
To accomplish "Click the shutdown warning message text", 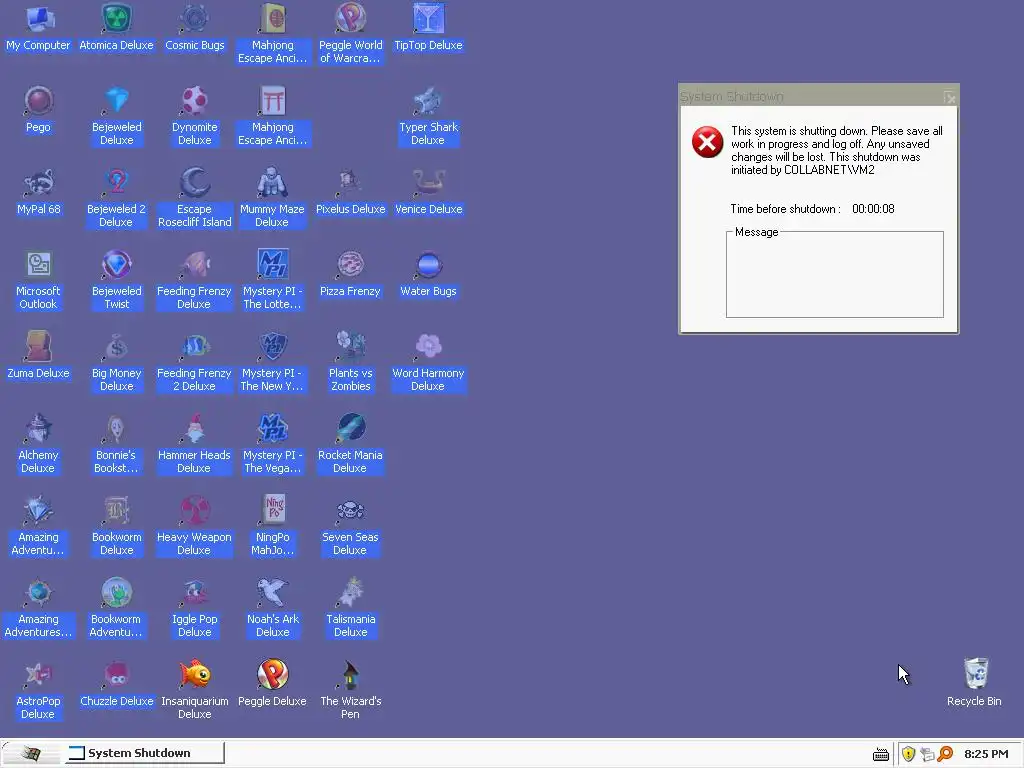I will pyautogui.click(x=837, y=150).
